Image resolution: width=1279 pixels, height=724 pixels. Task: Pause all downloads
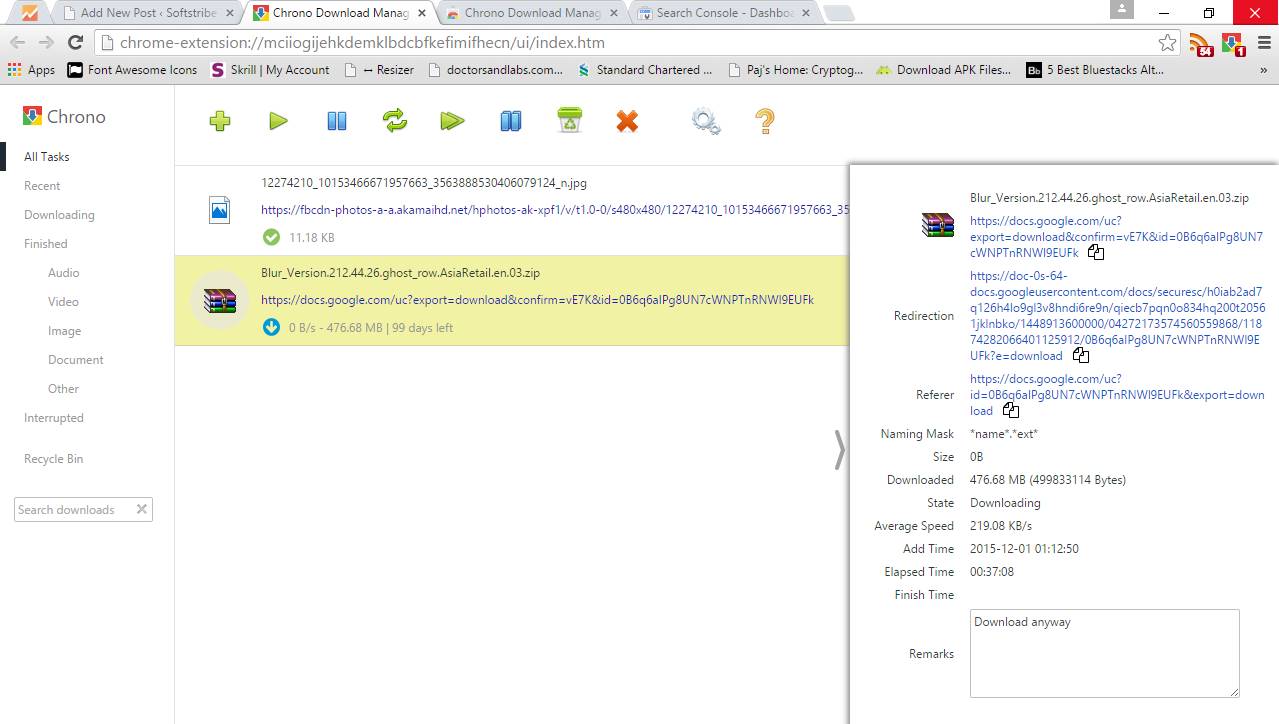point(510,120)
